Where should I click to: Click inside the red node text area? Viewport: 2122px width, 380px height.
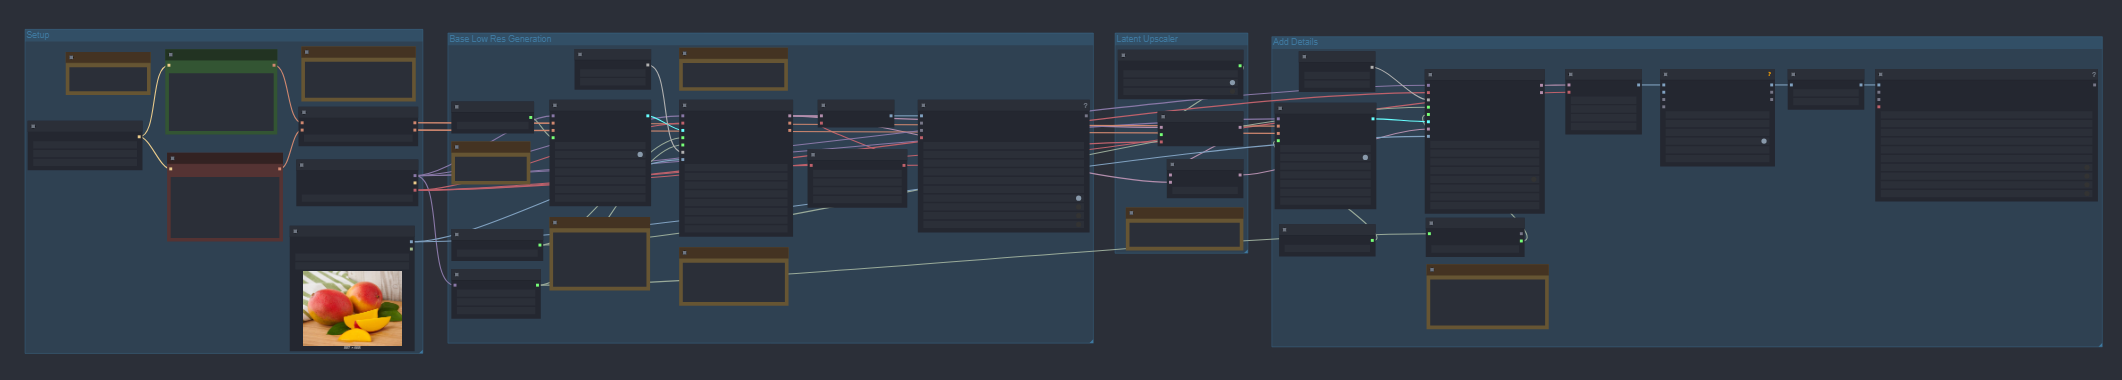tap(225, 207)
